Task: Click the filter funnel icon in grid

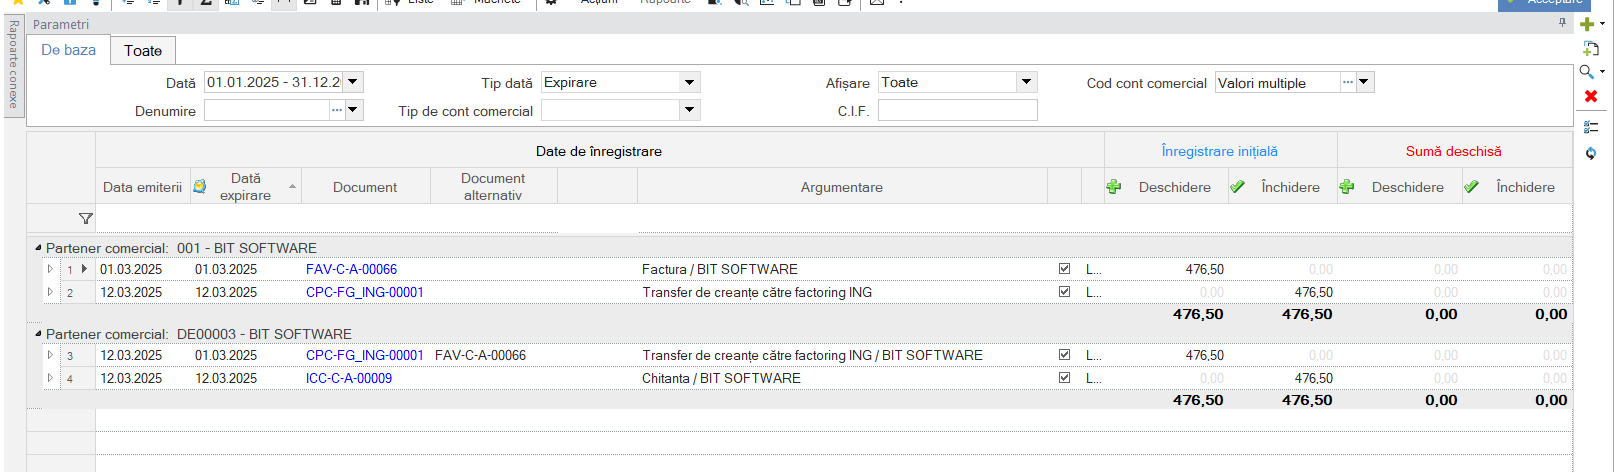Action: pyautogui.click(x=86, y=218)
